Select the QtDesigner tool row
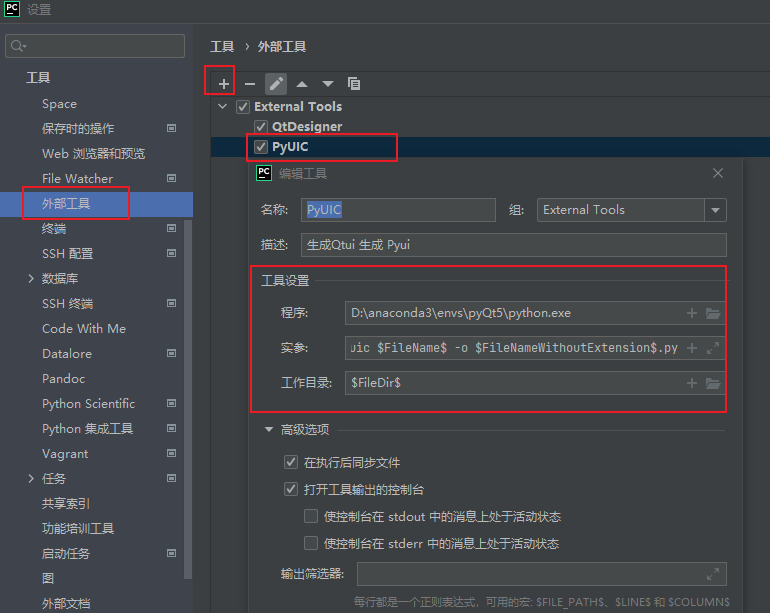Viewport: 770px width, 613px height. (307, 127)
